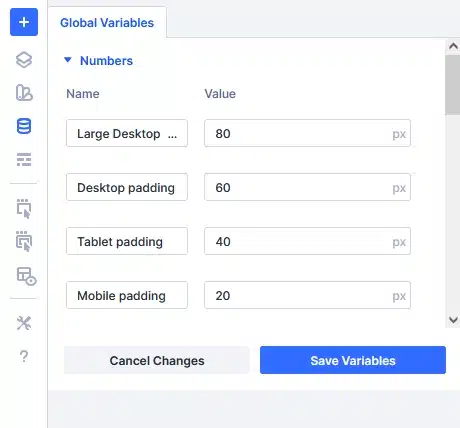Click the value field containing 20
This screenshot has width=460, height=428.
(x=307, y=295)
